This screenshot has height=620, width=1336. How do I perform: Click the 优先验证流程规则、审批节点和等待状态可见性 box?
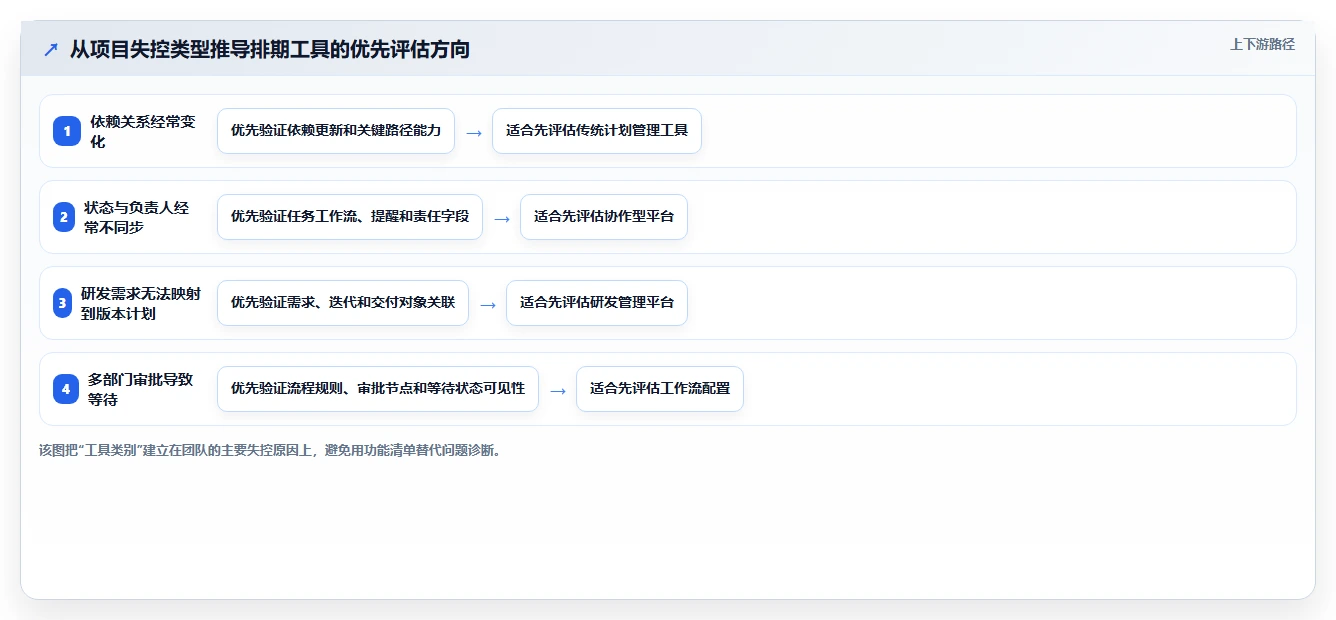[378, 389]
